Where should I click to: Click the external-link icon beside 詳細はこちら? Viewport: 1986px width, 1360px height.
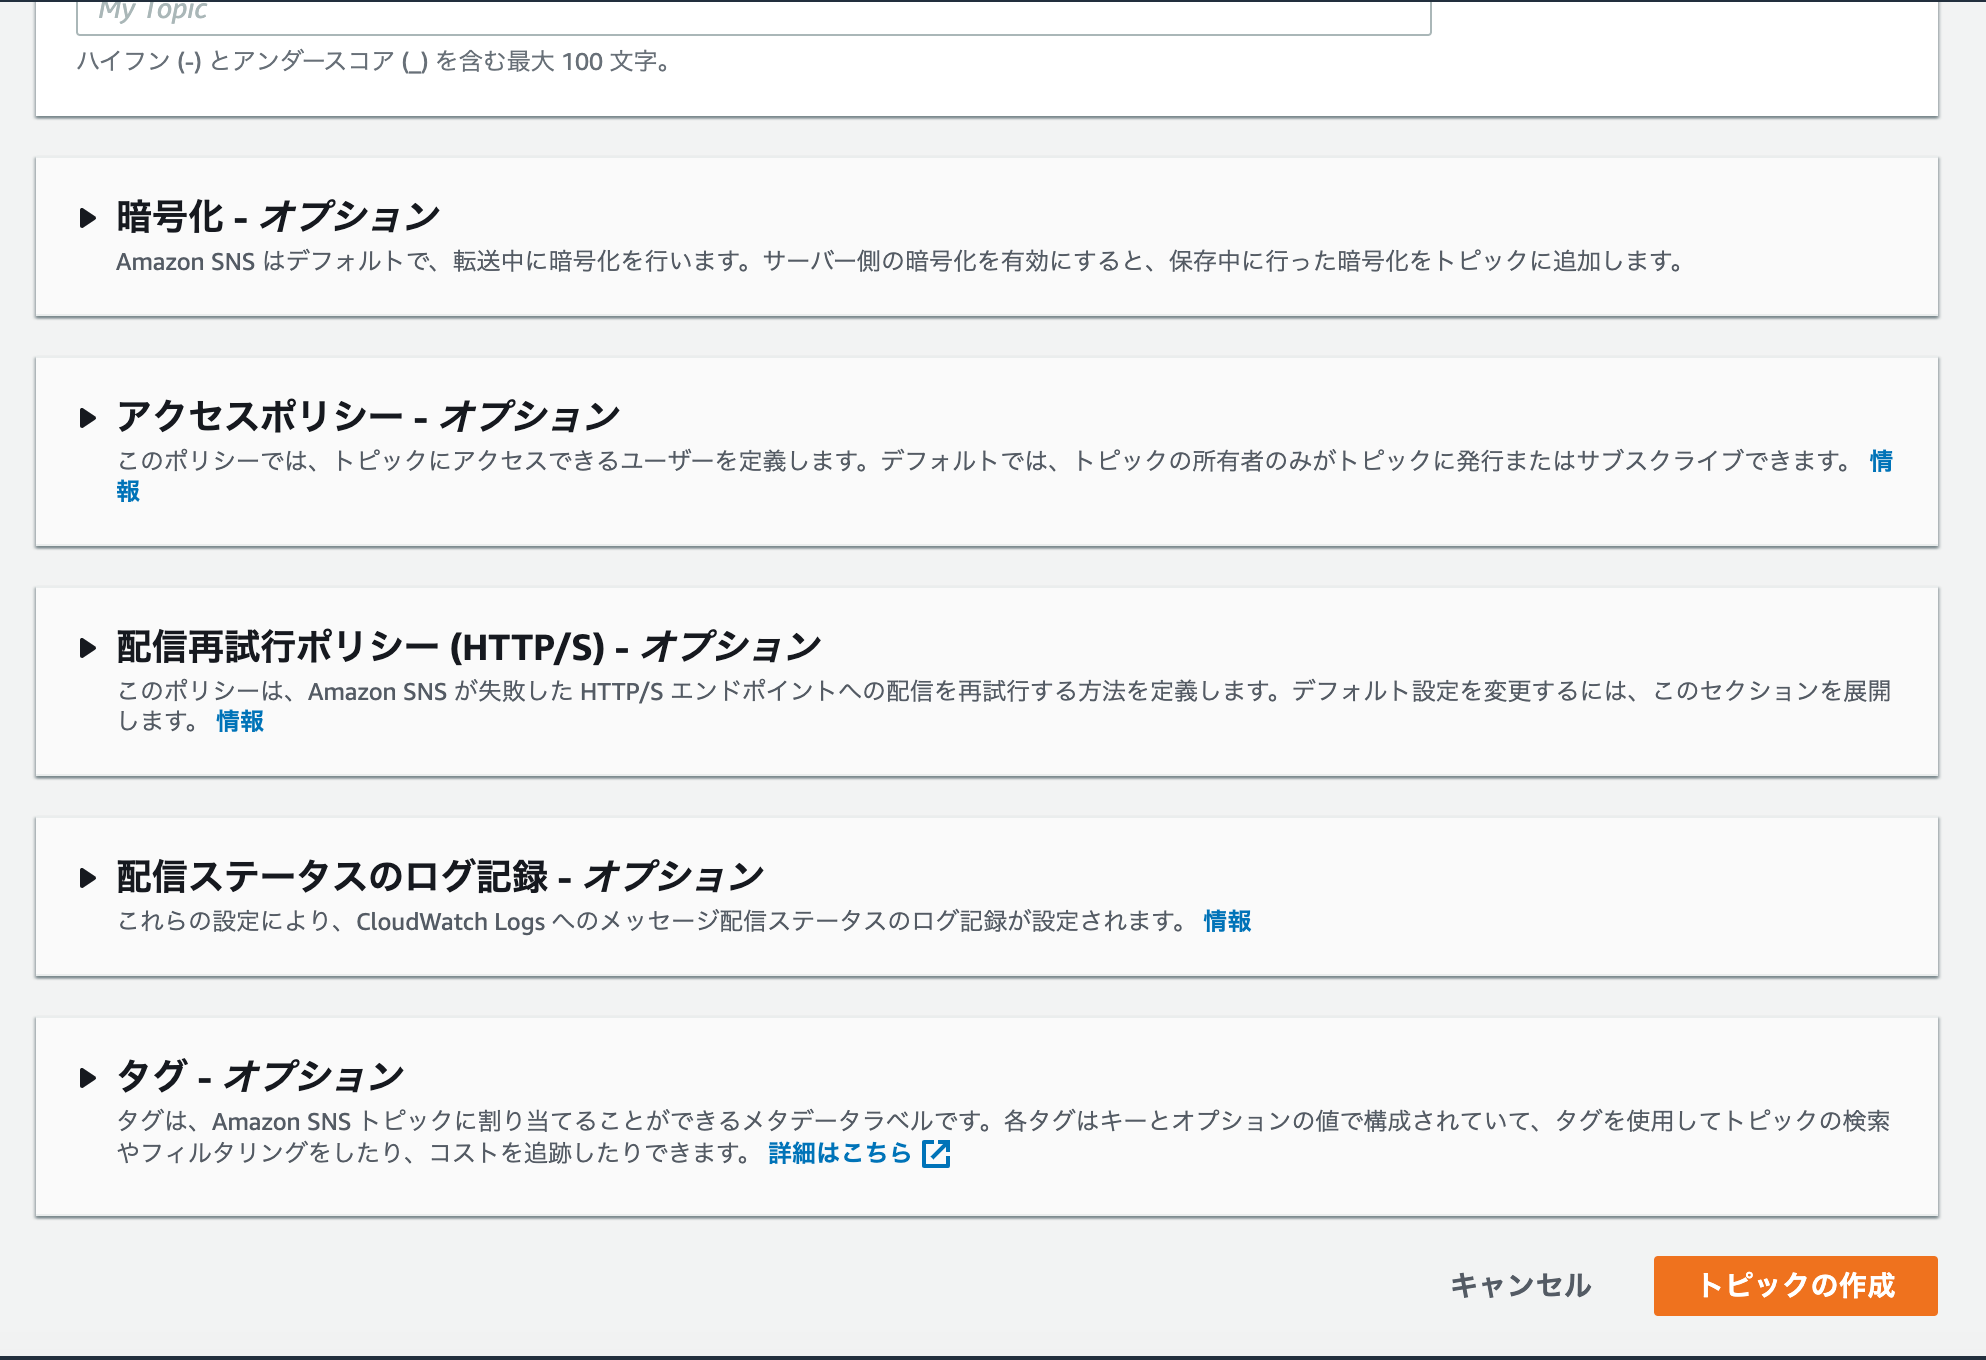[936, 1153]
